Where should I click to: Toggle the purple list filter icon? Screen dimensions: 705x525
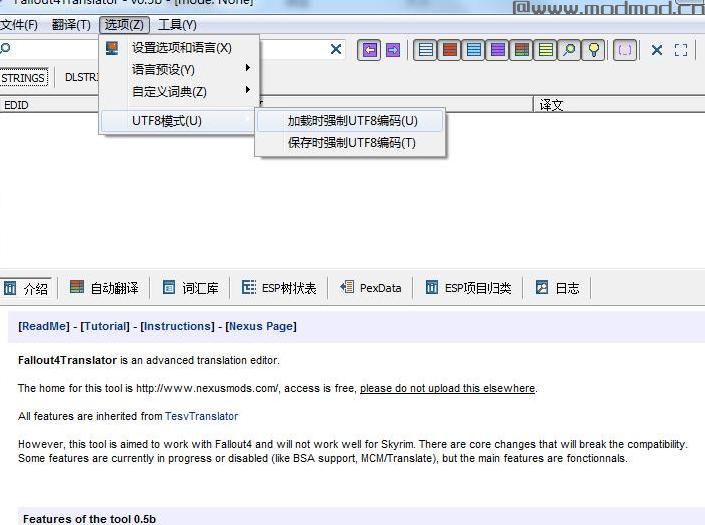pyautogui.click(x=498, y=50)
